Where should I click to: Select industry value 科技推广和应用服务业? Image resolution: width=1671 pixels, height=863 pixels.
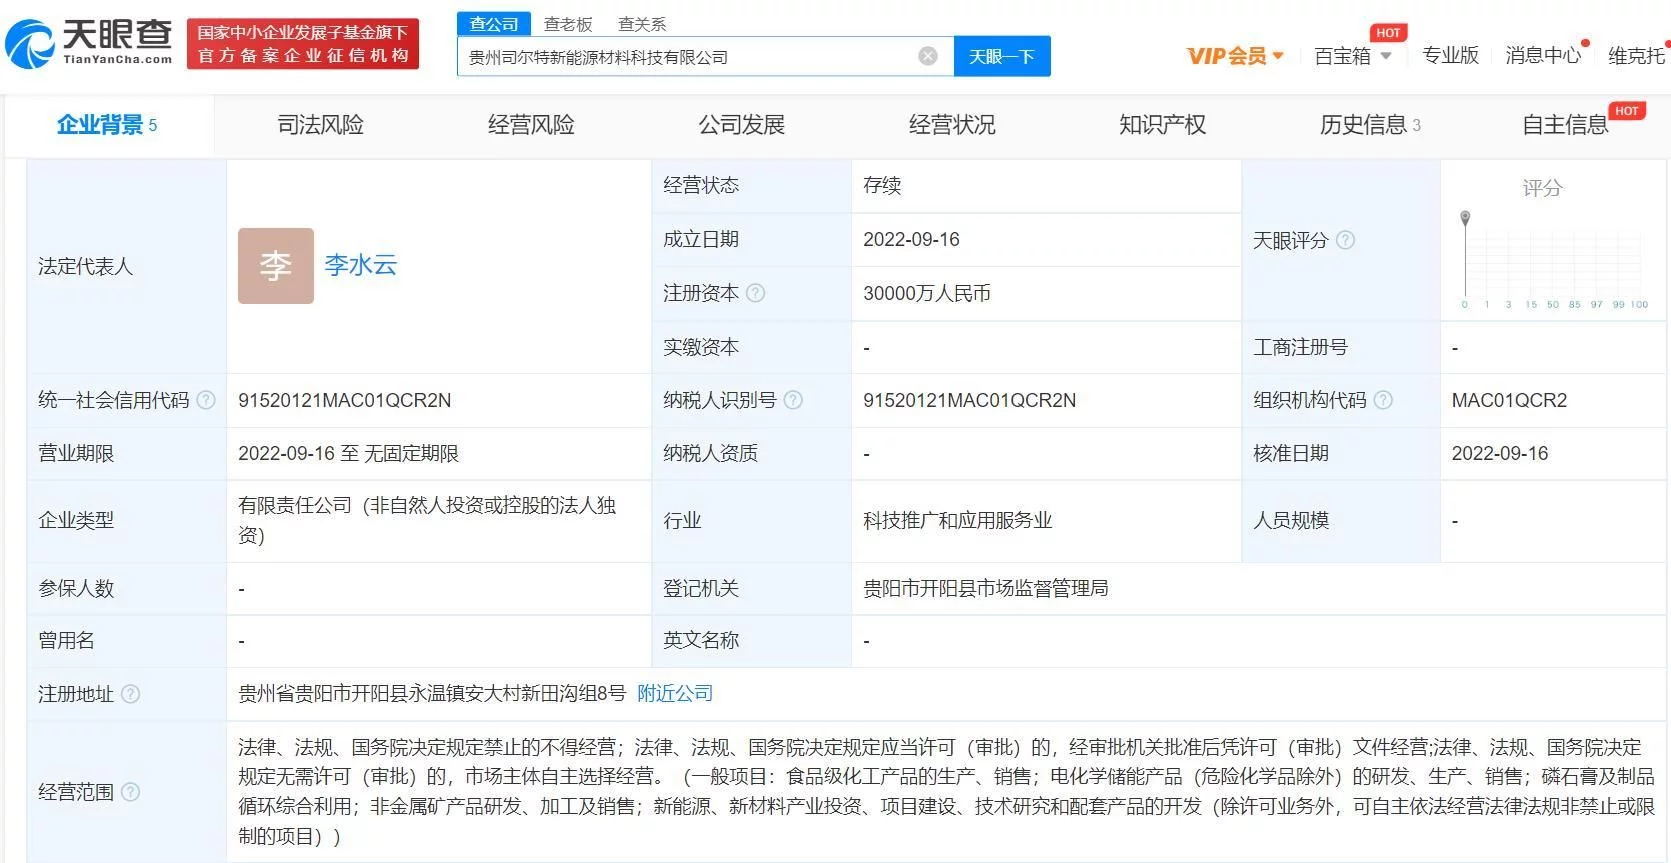point(957,520)
